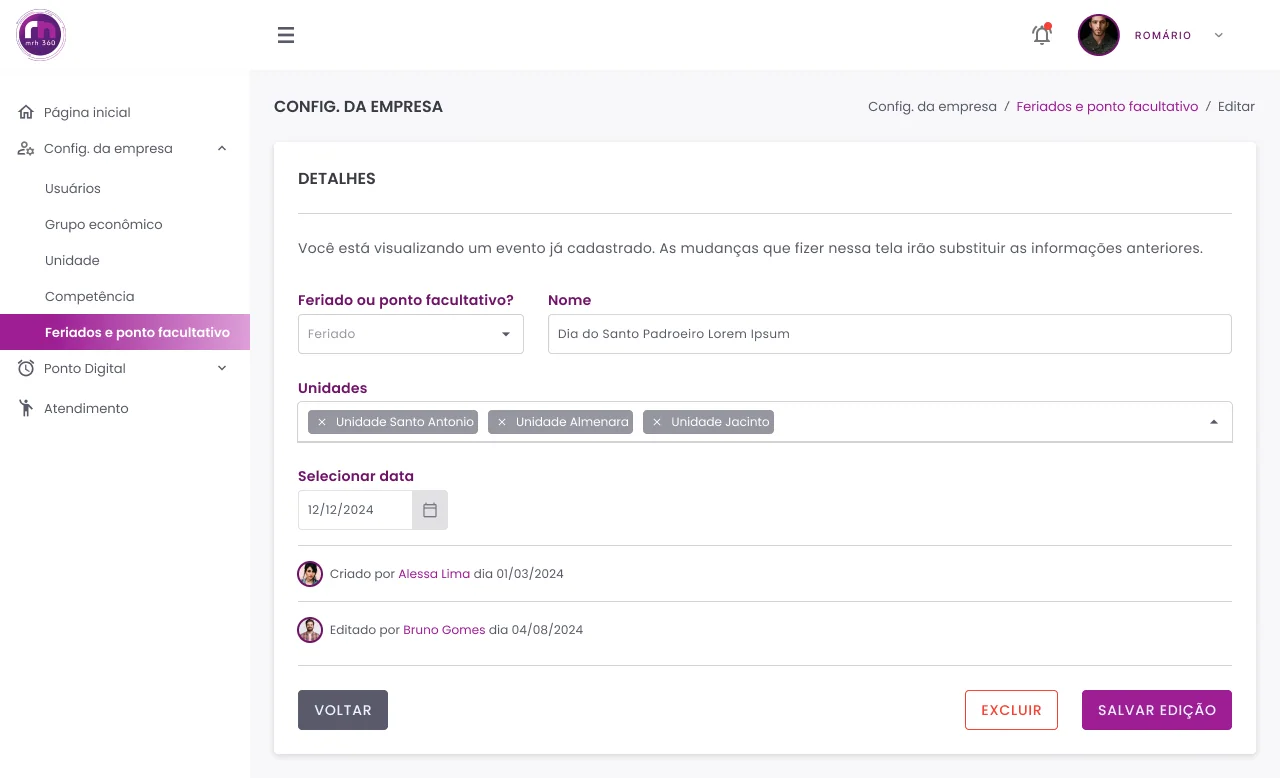Open the calendar date picker icon
The image size is (1280, 778).
click(430, 510)
